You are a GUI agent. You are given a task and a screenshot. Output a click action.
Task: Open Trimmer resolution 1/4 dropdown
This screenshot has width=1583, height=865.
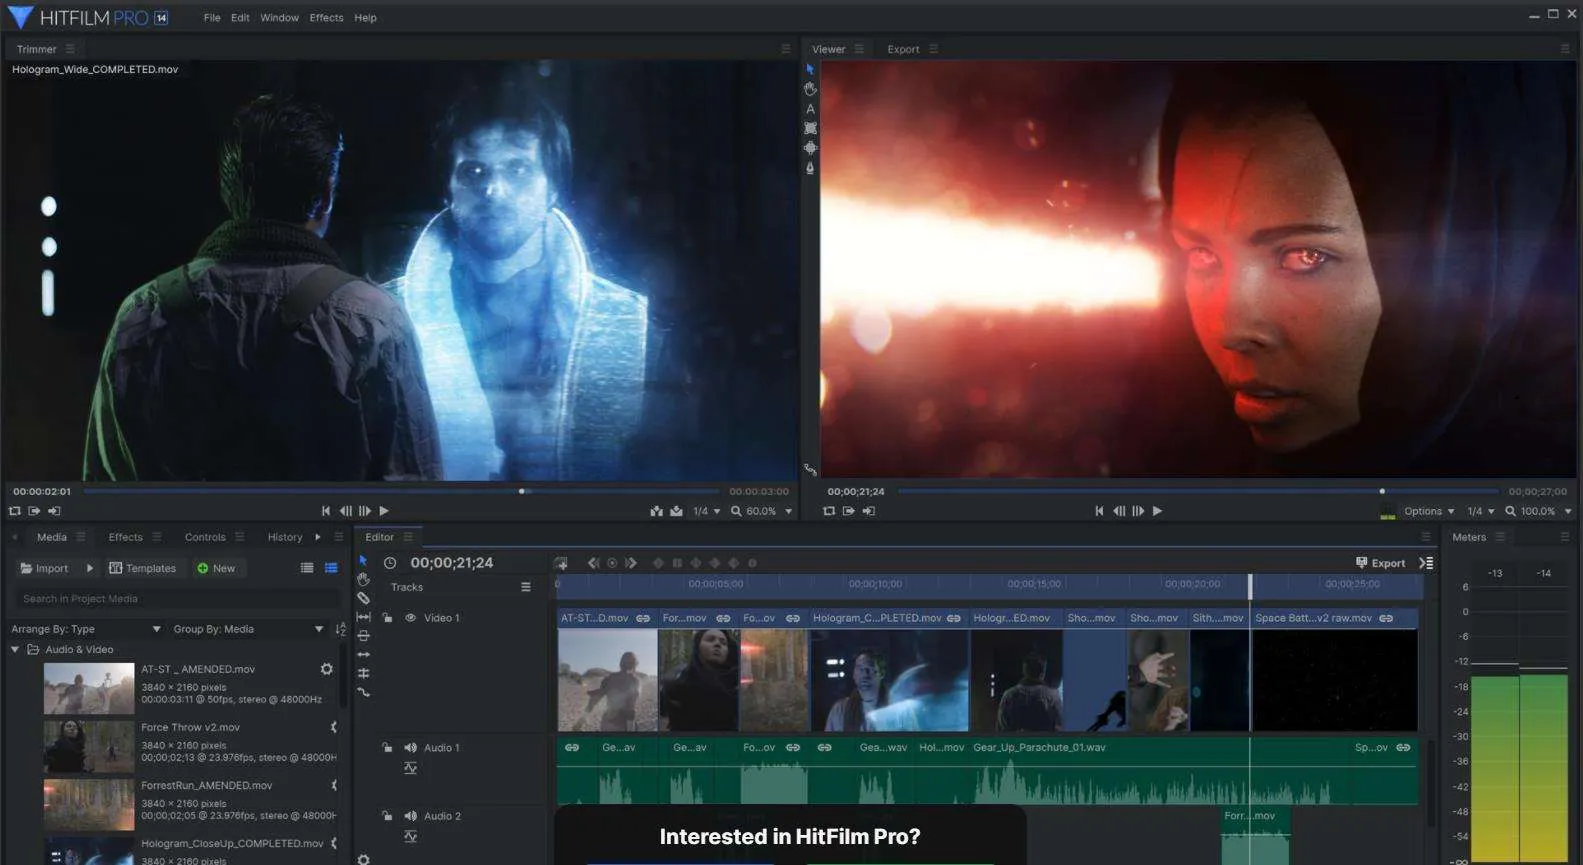[x=707, y=511]
